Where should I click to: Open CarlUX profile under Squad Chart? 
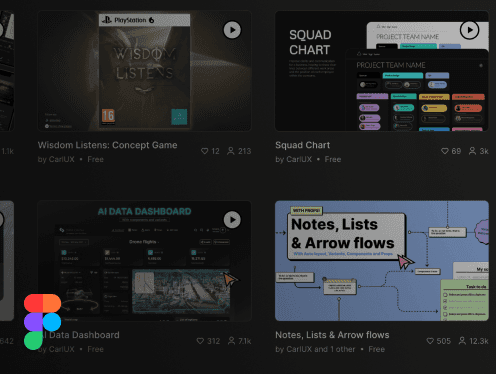tap(299, 159)
